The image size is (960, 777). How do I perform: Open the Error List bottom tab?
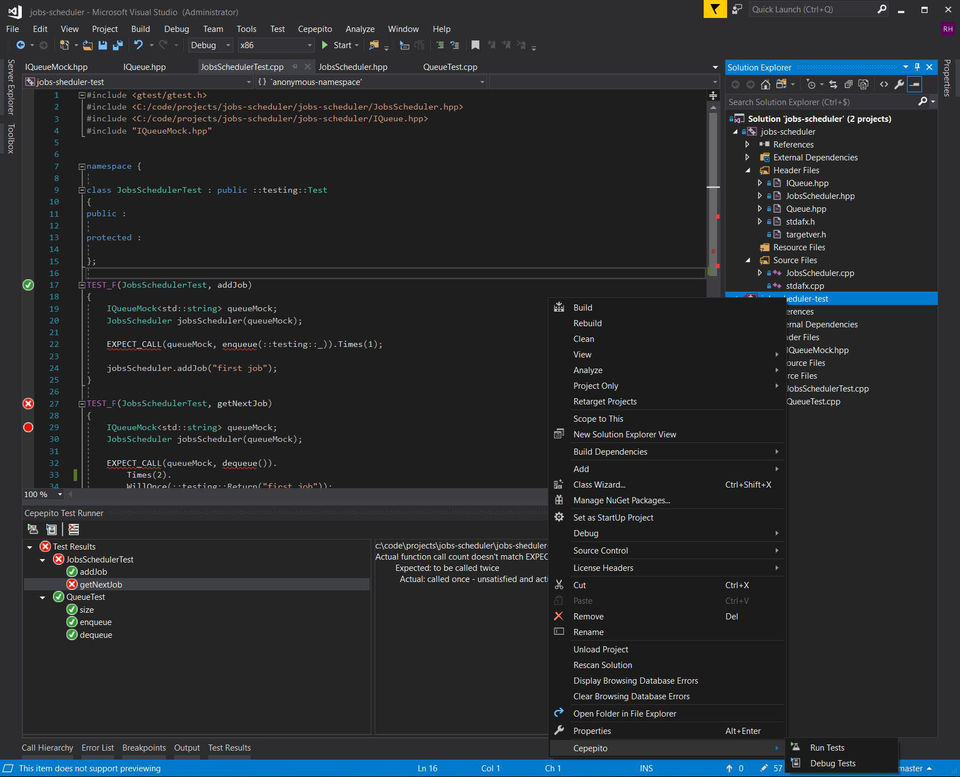pyautogui.click(x=97, y=748)
